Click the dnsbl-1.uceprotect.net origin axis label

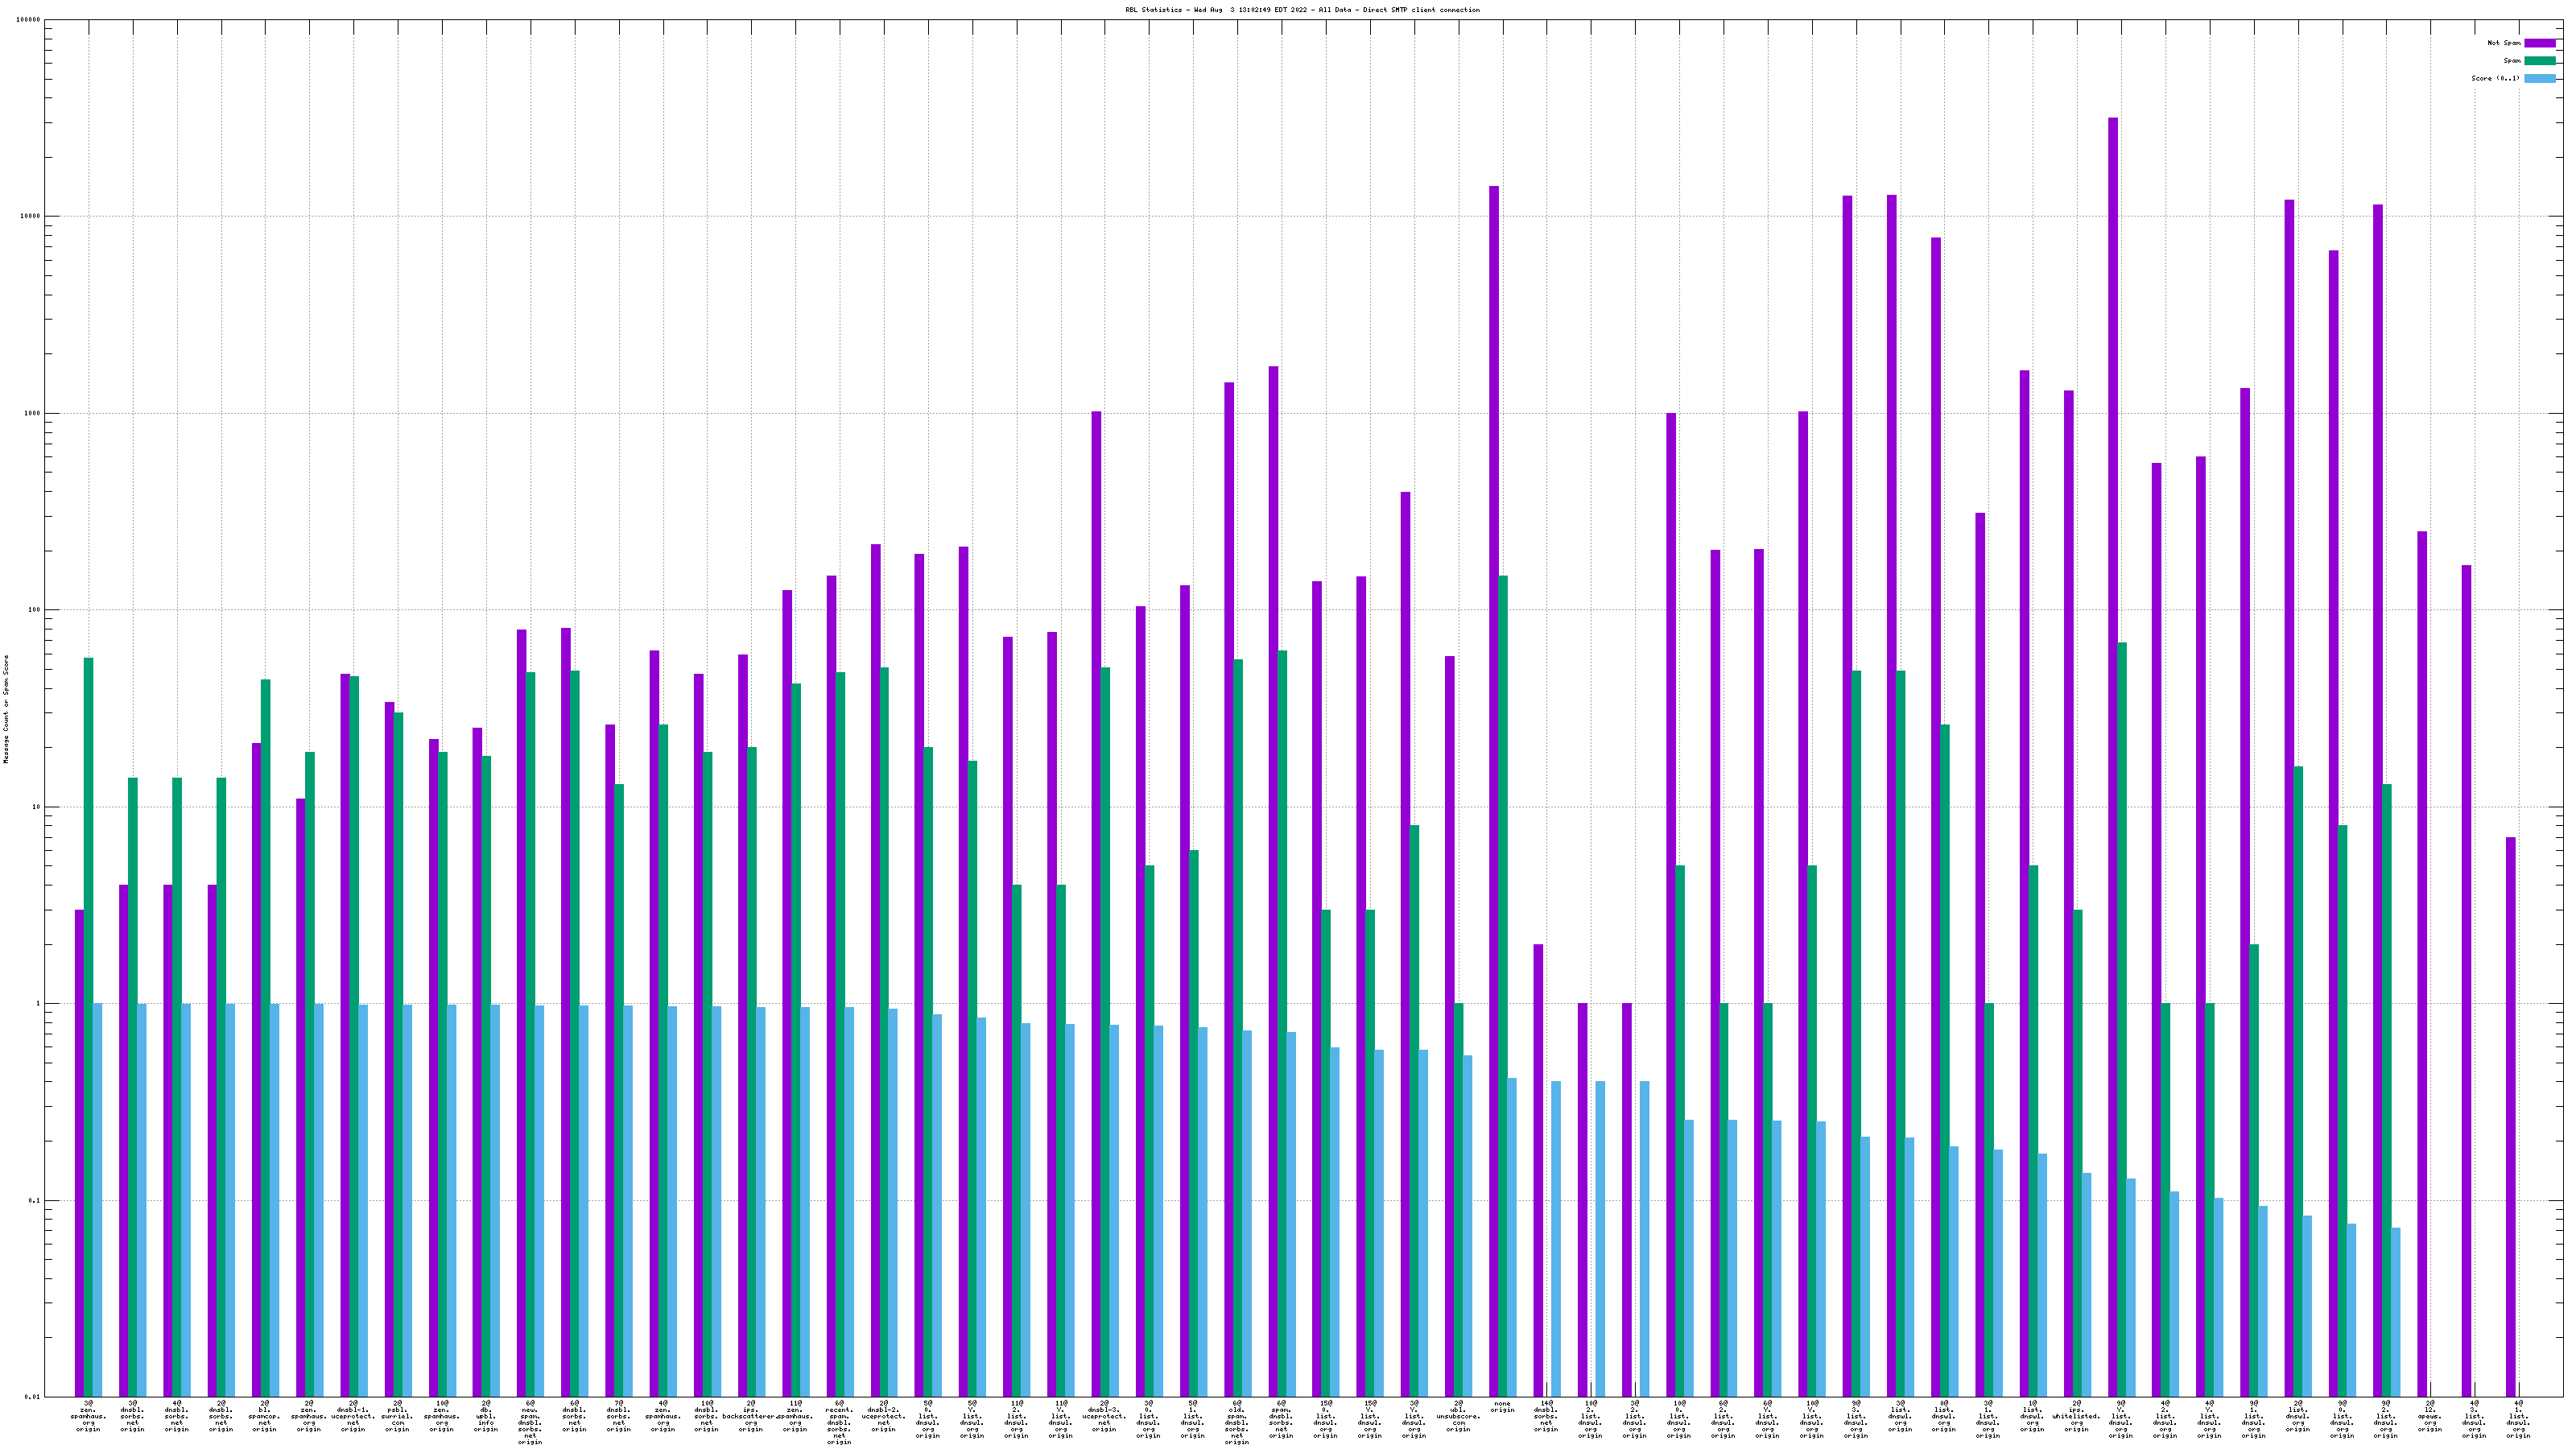[353, 1416]
